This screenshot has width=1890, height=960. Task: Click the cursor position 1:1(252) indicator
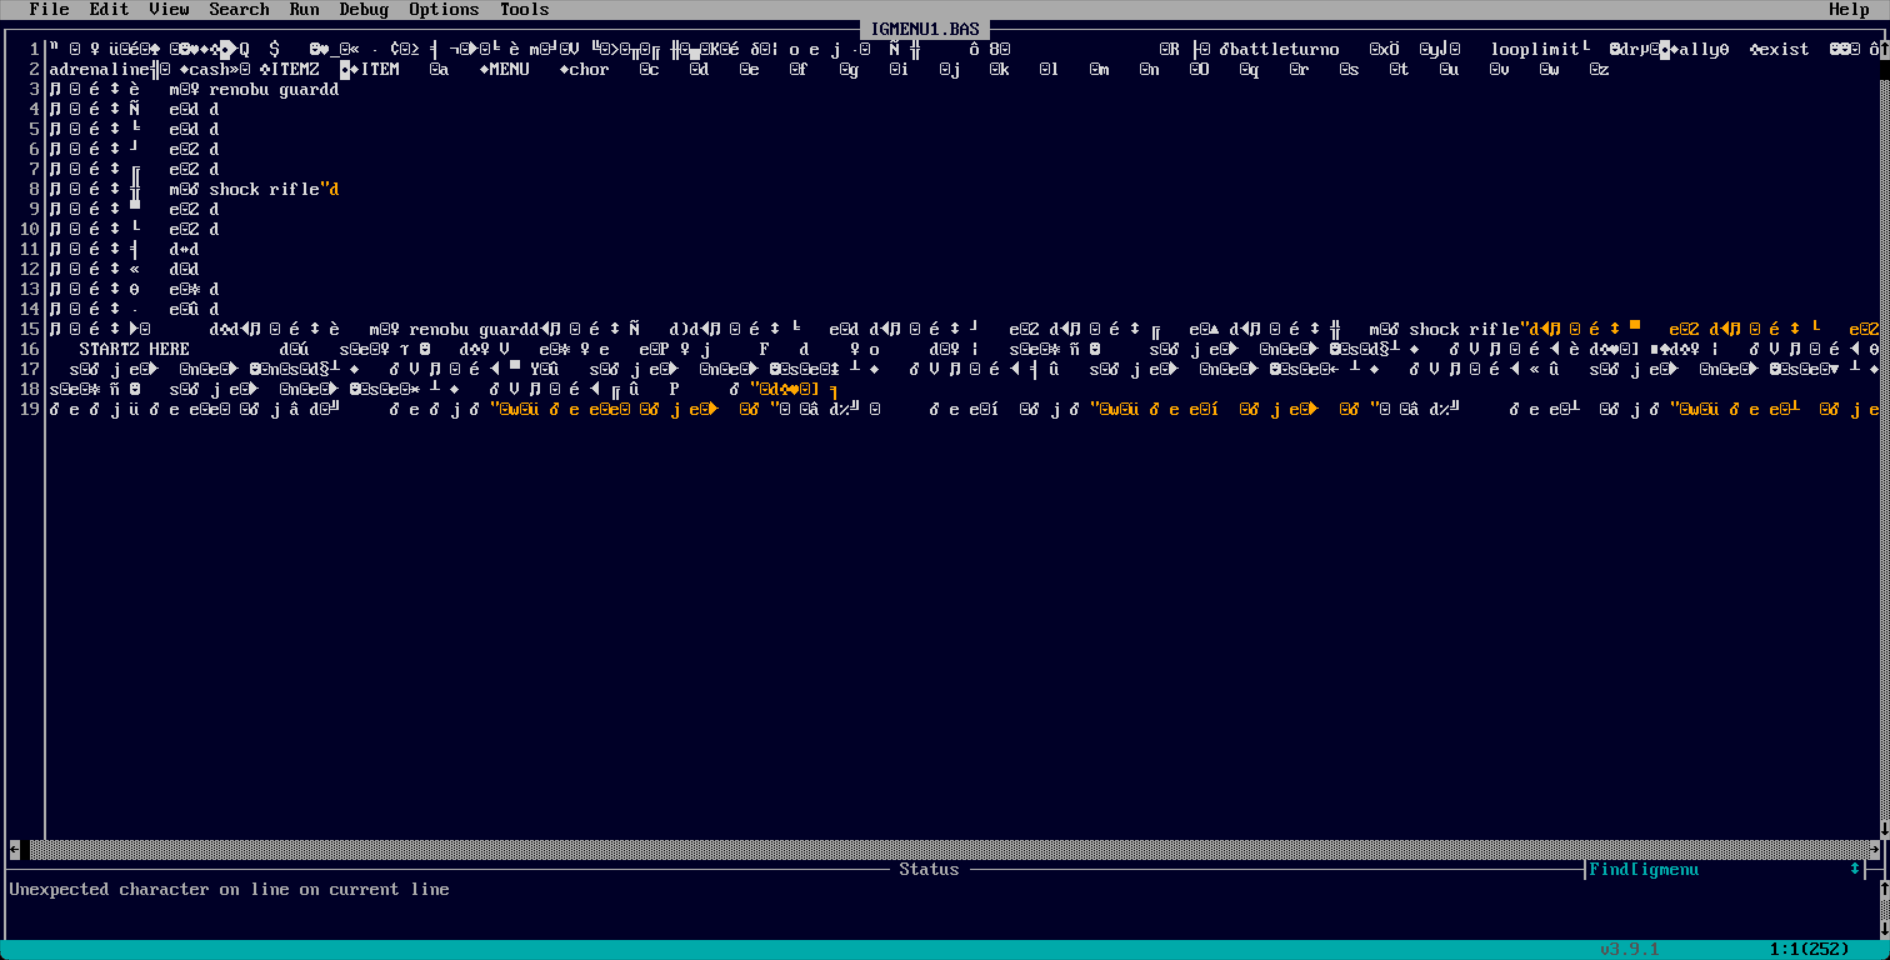click(1809, 949)
